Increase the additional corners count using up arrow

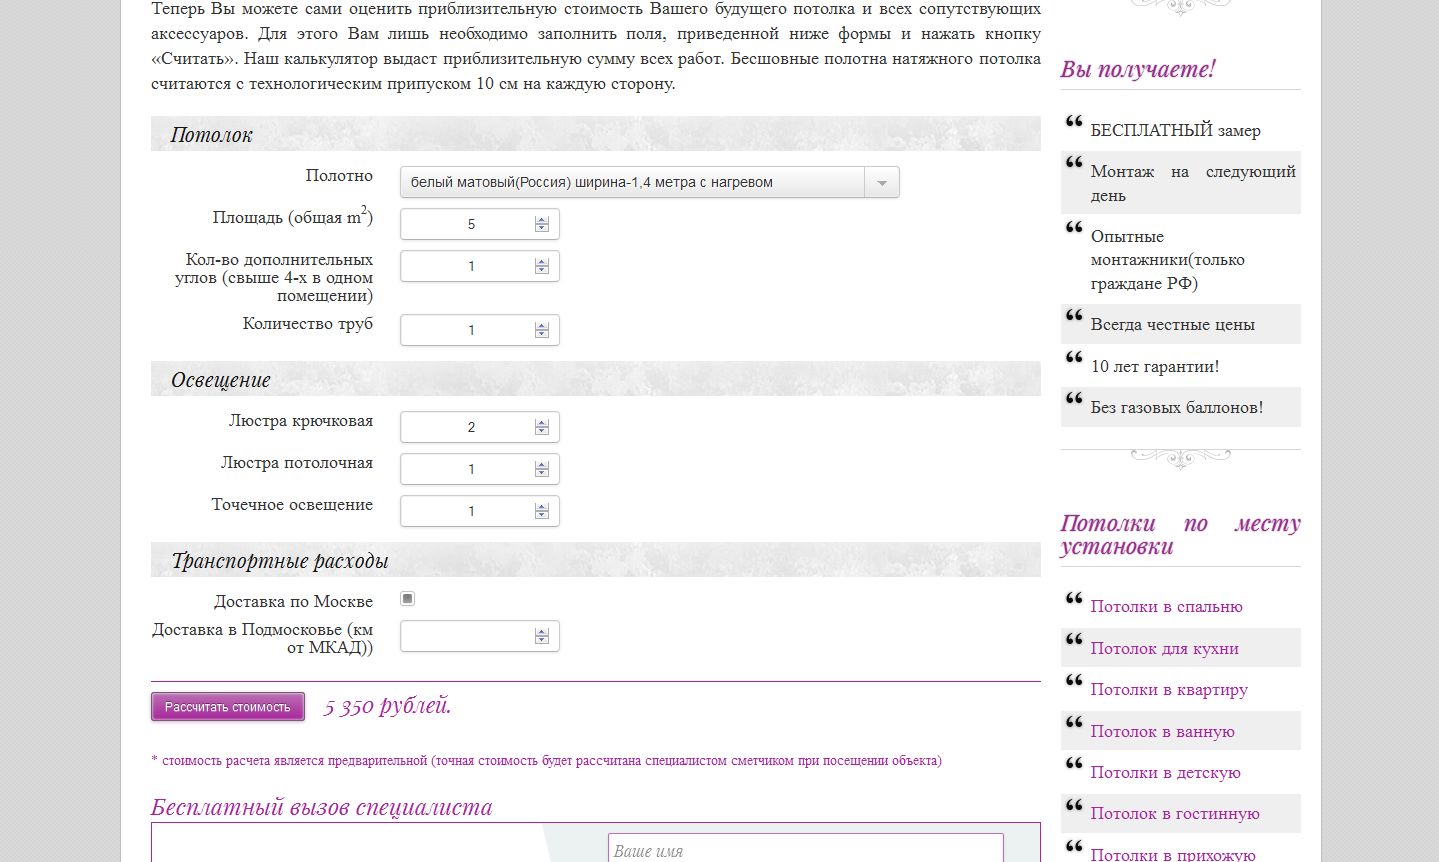pos(542,262)
